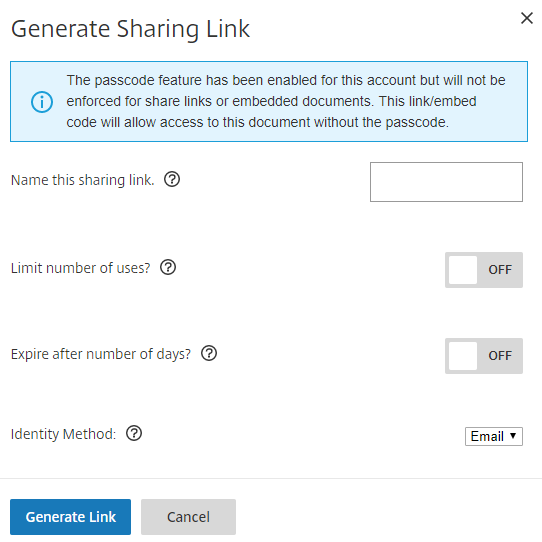Open the Email identity method dropdown
This screenshot has width=542, height=542.
coord(494,437)
